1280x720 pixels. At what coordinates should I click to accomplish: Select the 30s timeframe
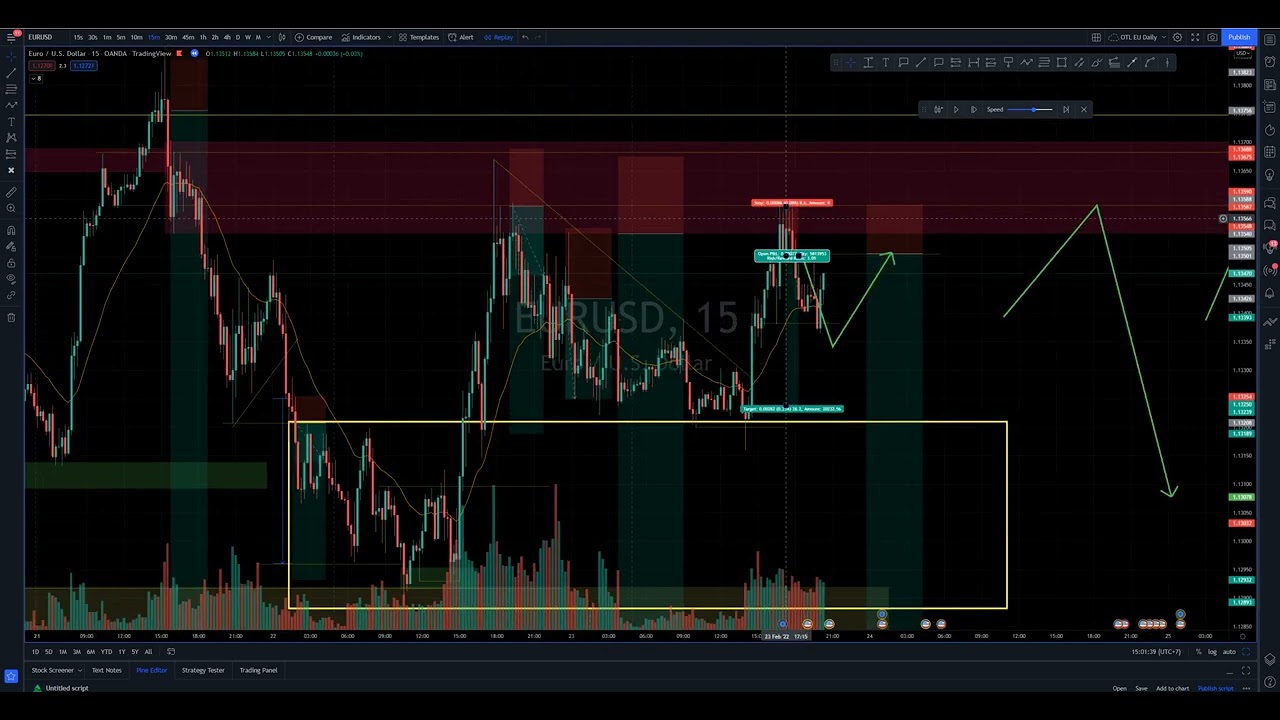click(92, 37)
